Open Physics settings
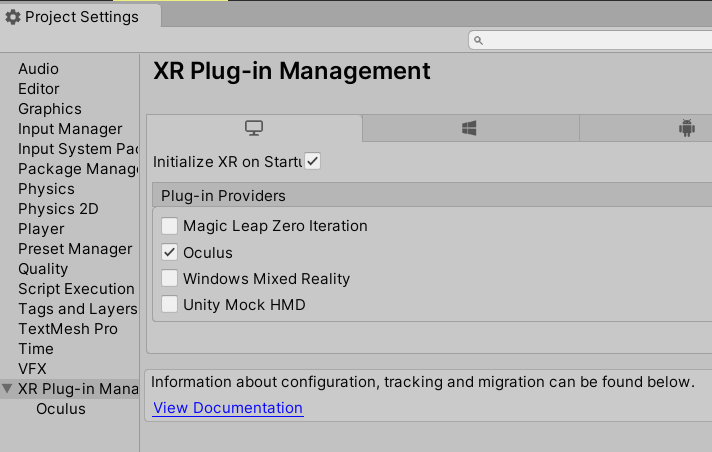Image resolution: width=712 pixels, height=452 pixels. pyautogui.click(x=46, y=189)
